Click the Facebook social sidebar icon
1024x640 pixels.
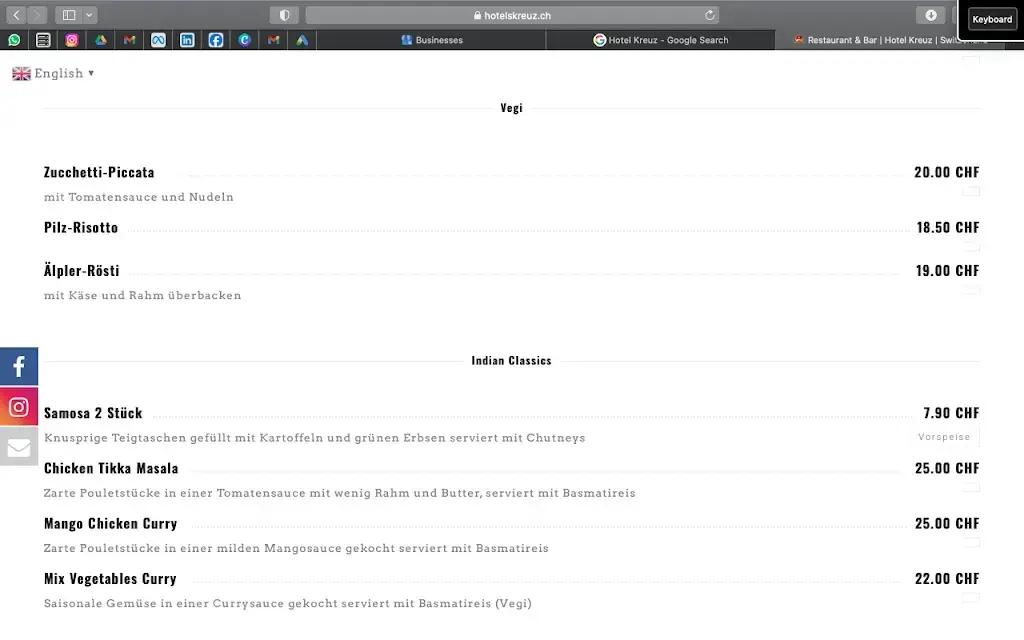19,367
